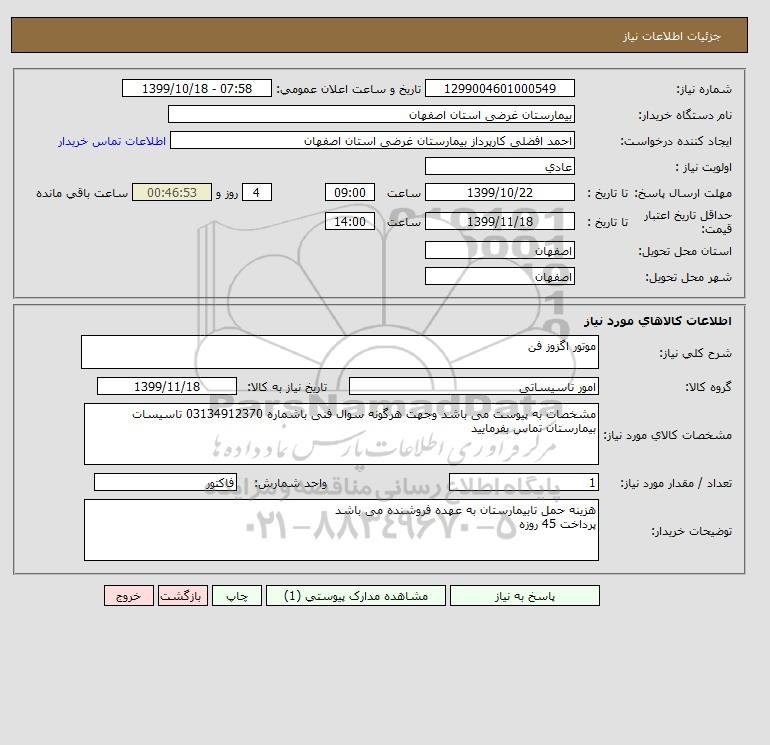Click the general description field موتور اگزوز فن
This screenshot has width=770, height=745.
[x=340, y=352]
